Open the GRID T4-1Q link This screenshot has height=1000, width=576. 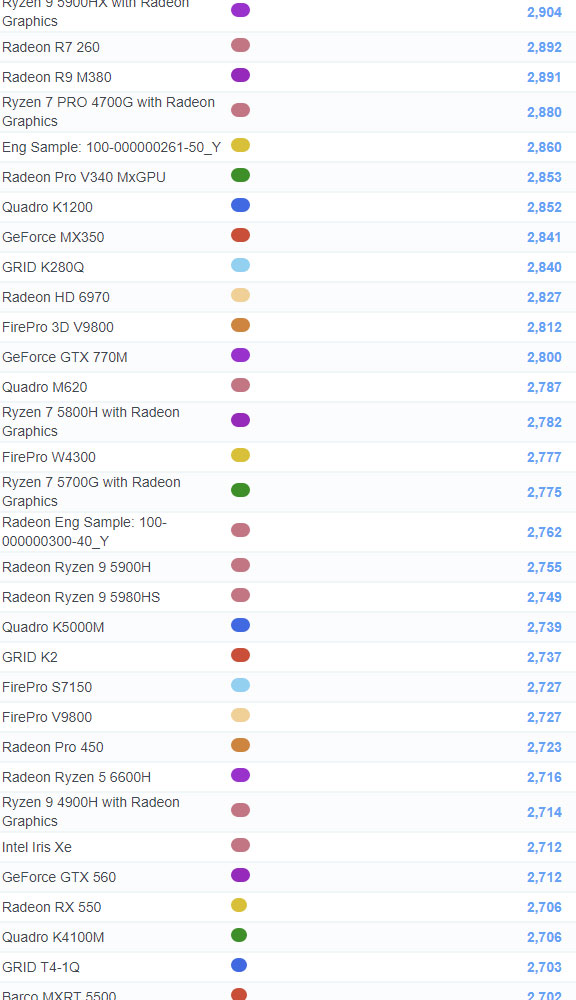click(x=41, y=967)
